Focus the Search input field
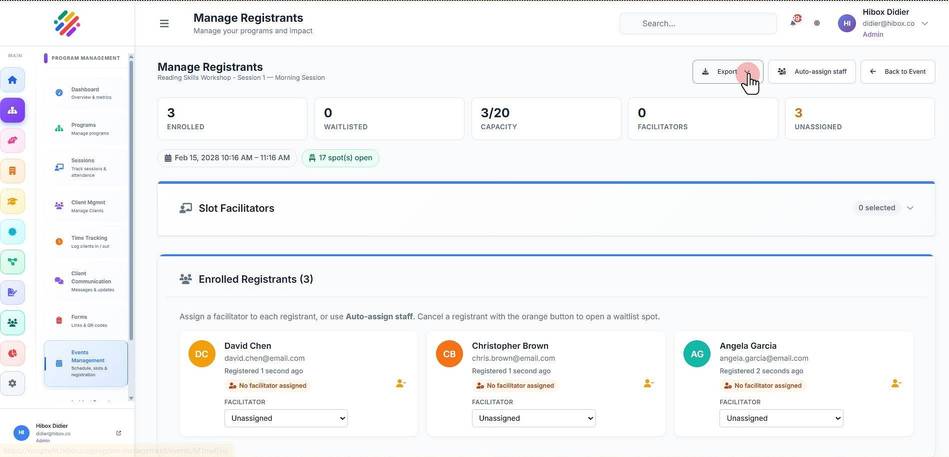The width and height of the screenshot is (949, 457). 698,24
